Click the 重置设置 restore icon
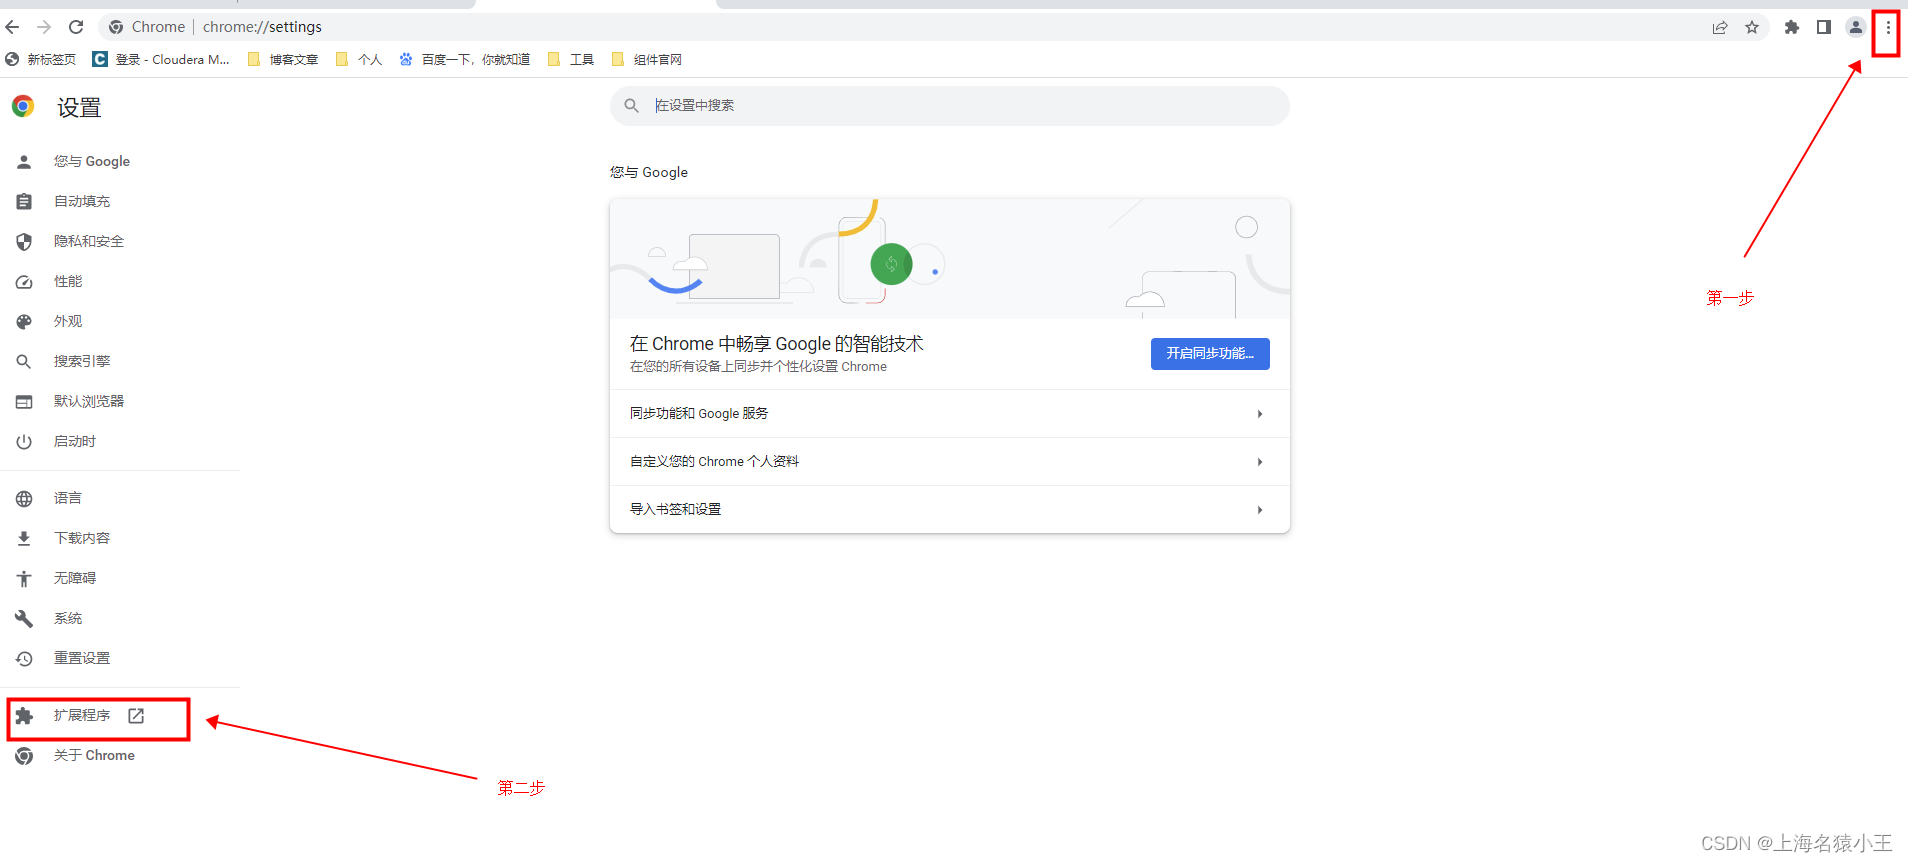This screenshot has height=862, width=1908. click(x=24, y=659)
